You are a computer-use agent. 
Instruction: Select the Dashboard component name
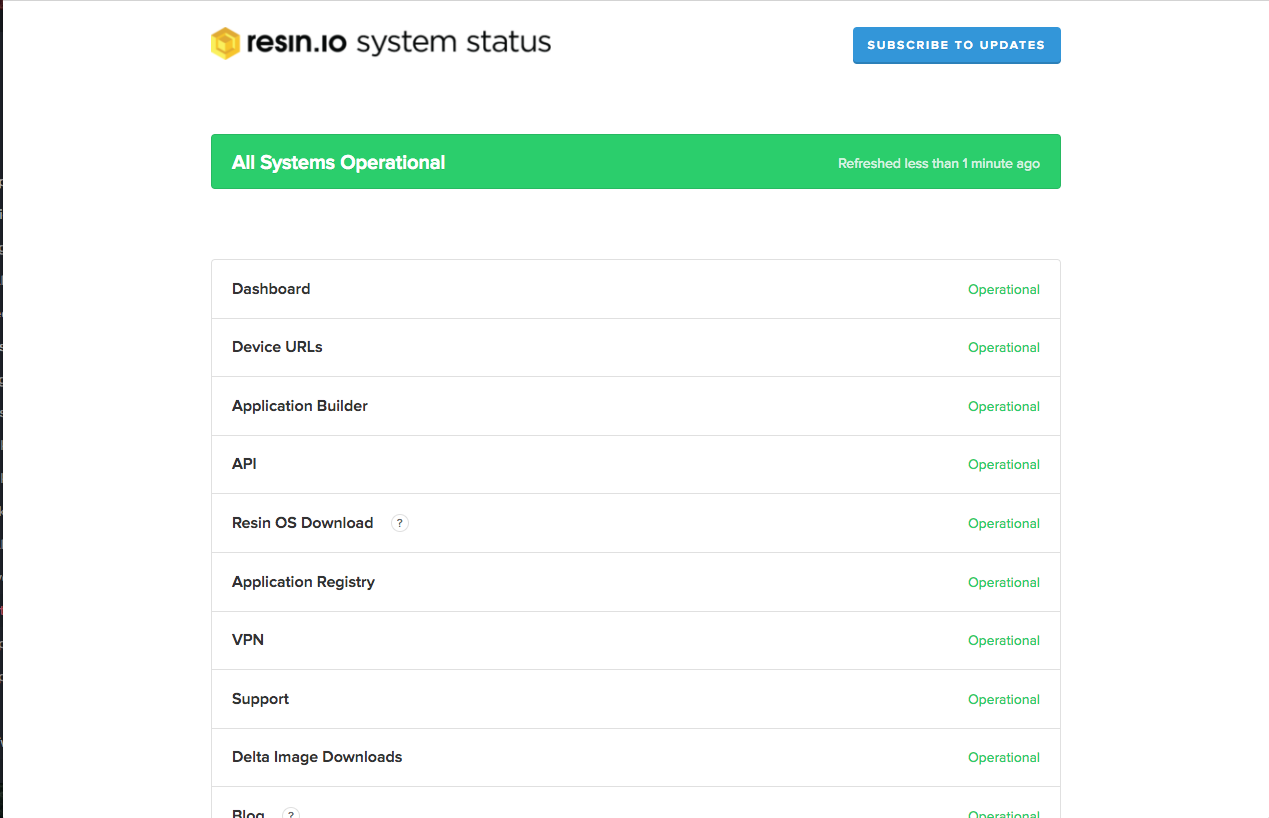271,289
